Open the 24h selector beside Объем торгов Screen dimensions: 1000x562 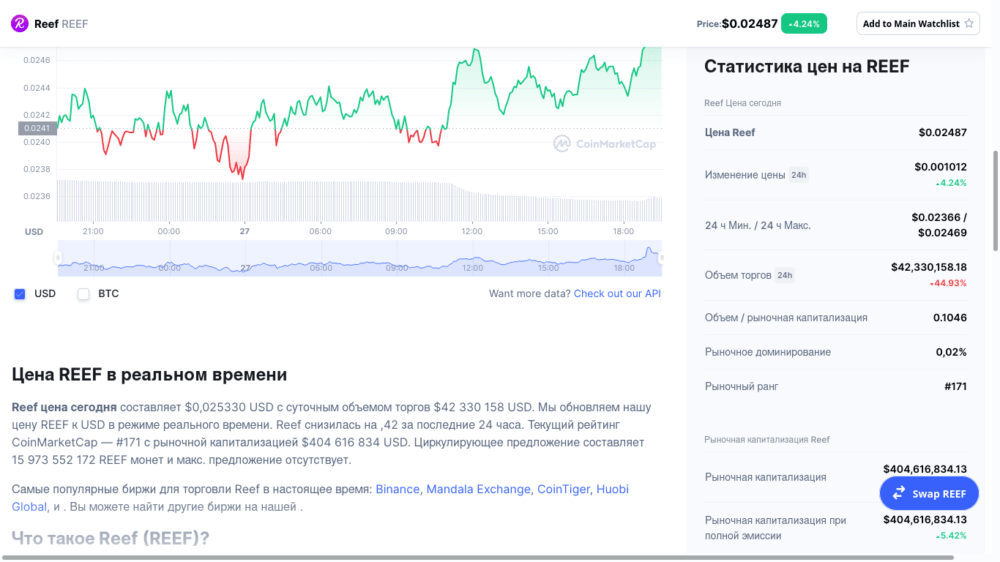(x=785, y=275)
